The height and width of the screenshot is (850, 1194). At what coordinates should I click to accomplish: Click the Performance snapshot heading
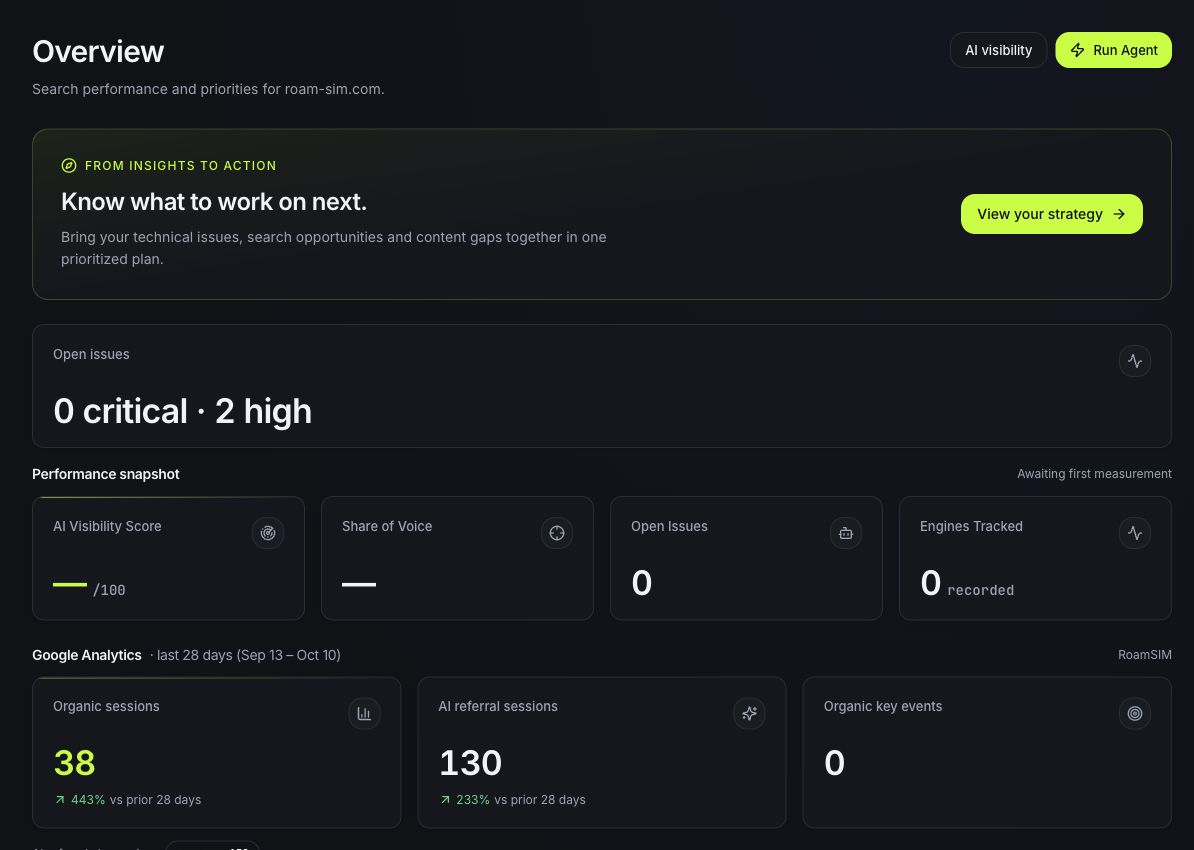(106, 474)
